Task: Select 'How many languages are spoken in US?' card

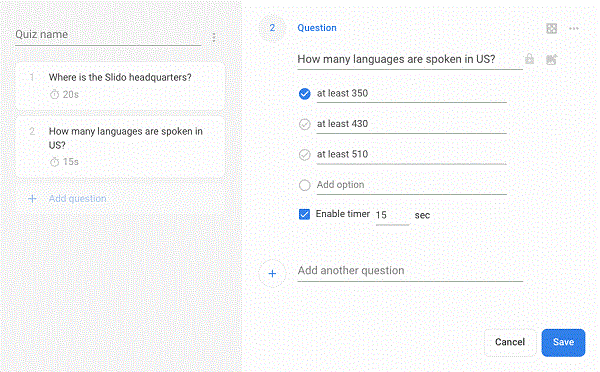Action: tap(120, 147)
